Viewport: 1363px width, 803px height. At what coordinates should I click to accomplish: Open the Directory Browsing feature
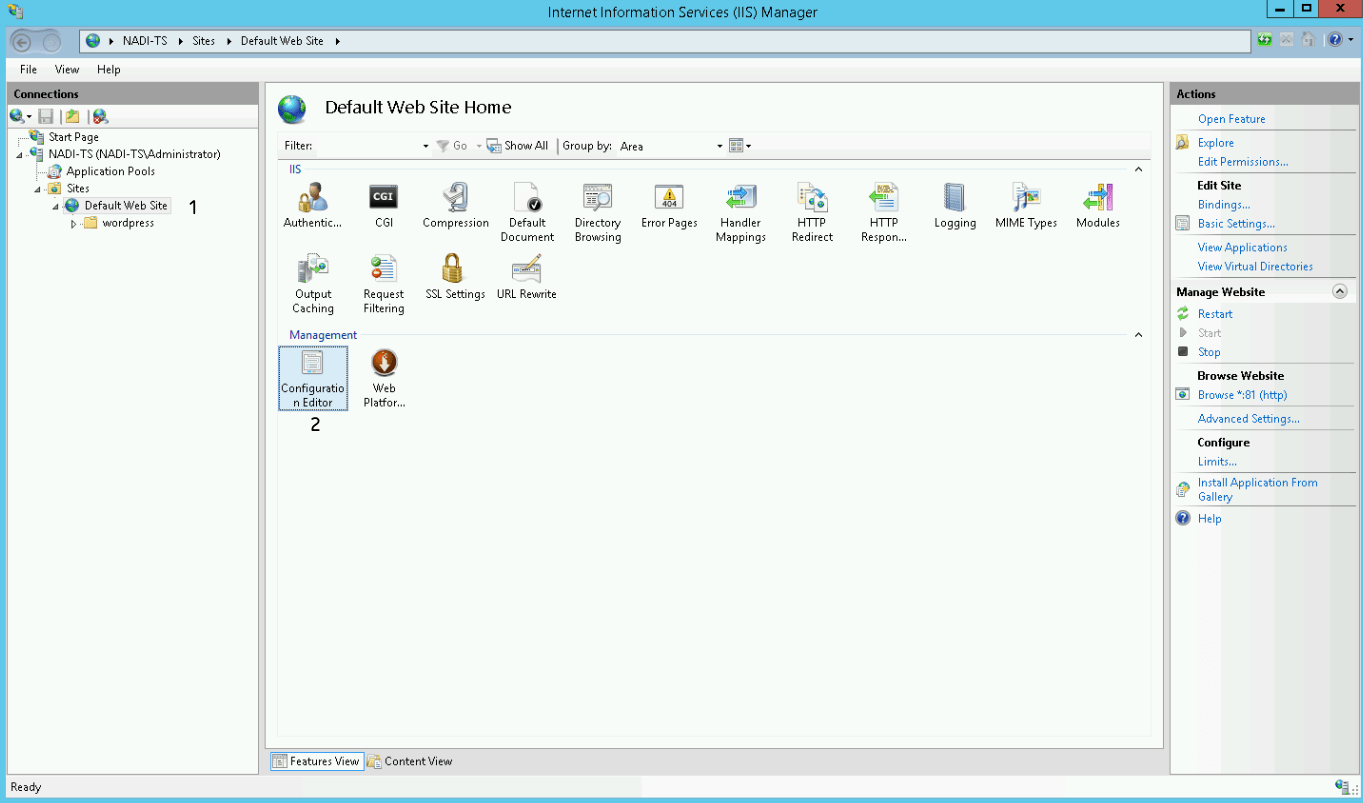click(598, 212)
